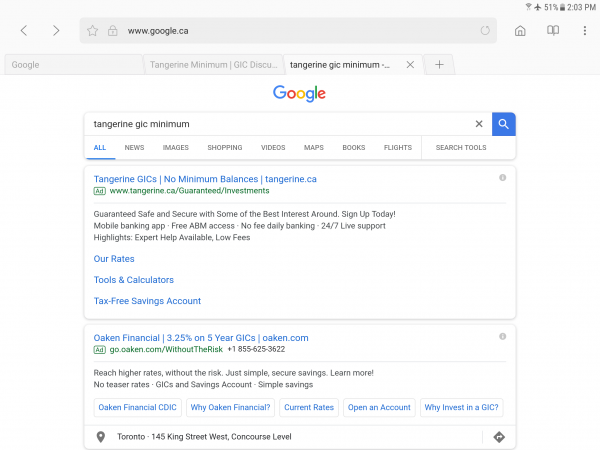This screenshot has height=450, width=600.
Task: Open the Search Tools options
Action: [460, 148]
